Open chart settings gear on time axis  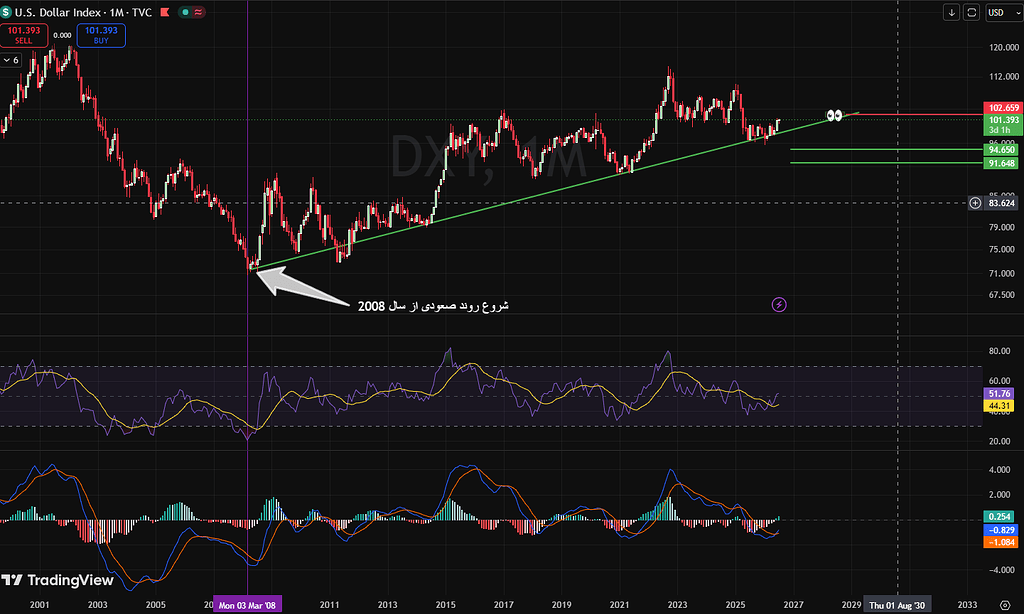coord(1004,605)
